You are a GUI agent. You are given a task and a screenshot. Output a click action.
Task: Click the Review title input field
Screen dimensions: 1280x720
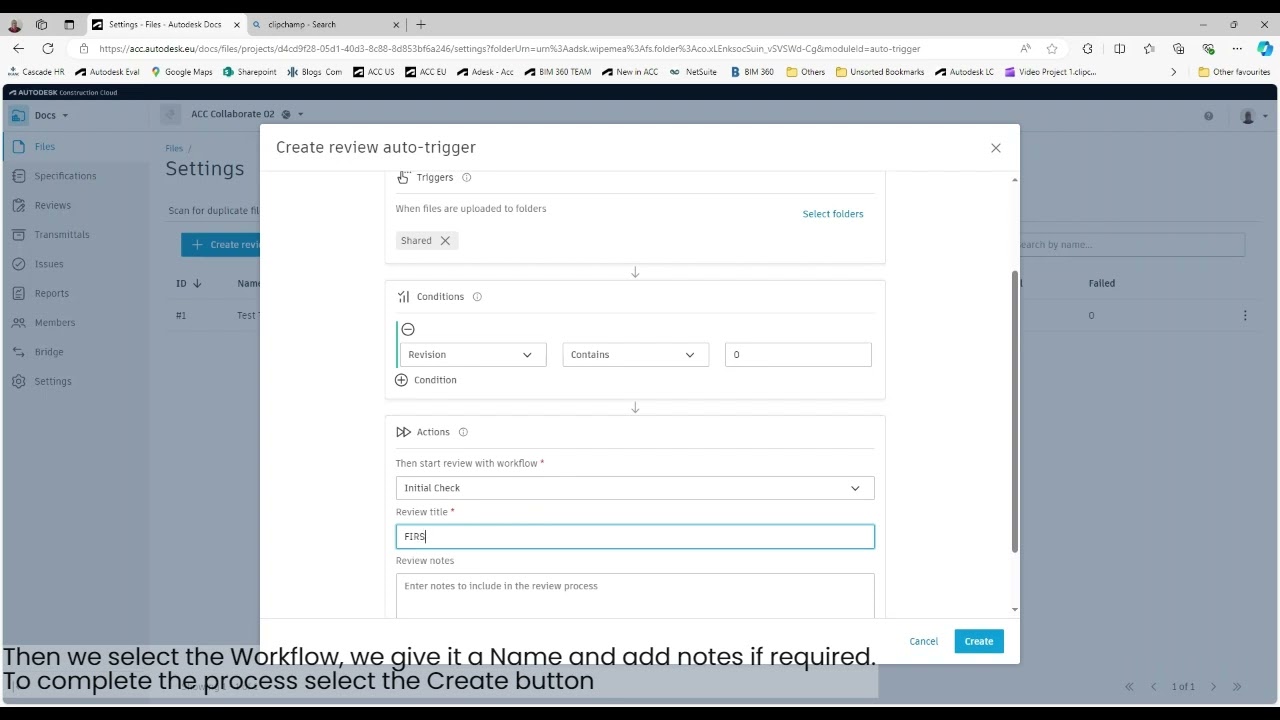click(635, 537)
